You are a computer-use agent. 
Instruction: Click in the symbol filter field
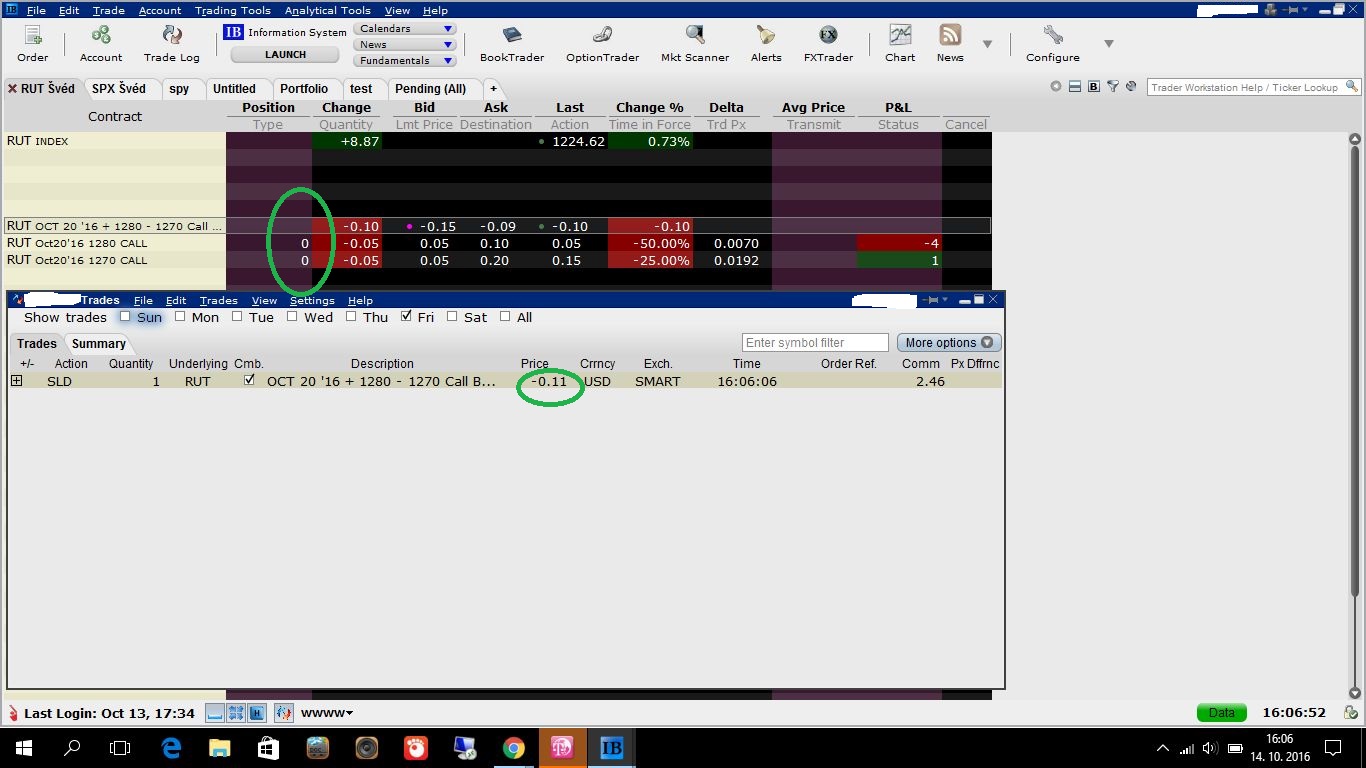(815, 342)
